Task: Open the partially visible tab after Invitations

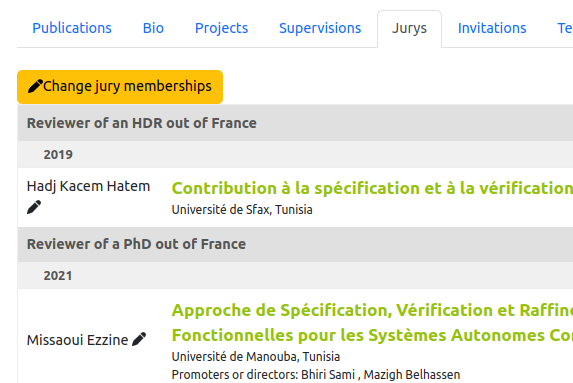Action: [x=565, y=28]
